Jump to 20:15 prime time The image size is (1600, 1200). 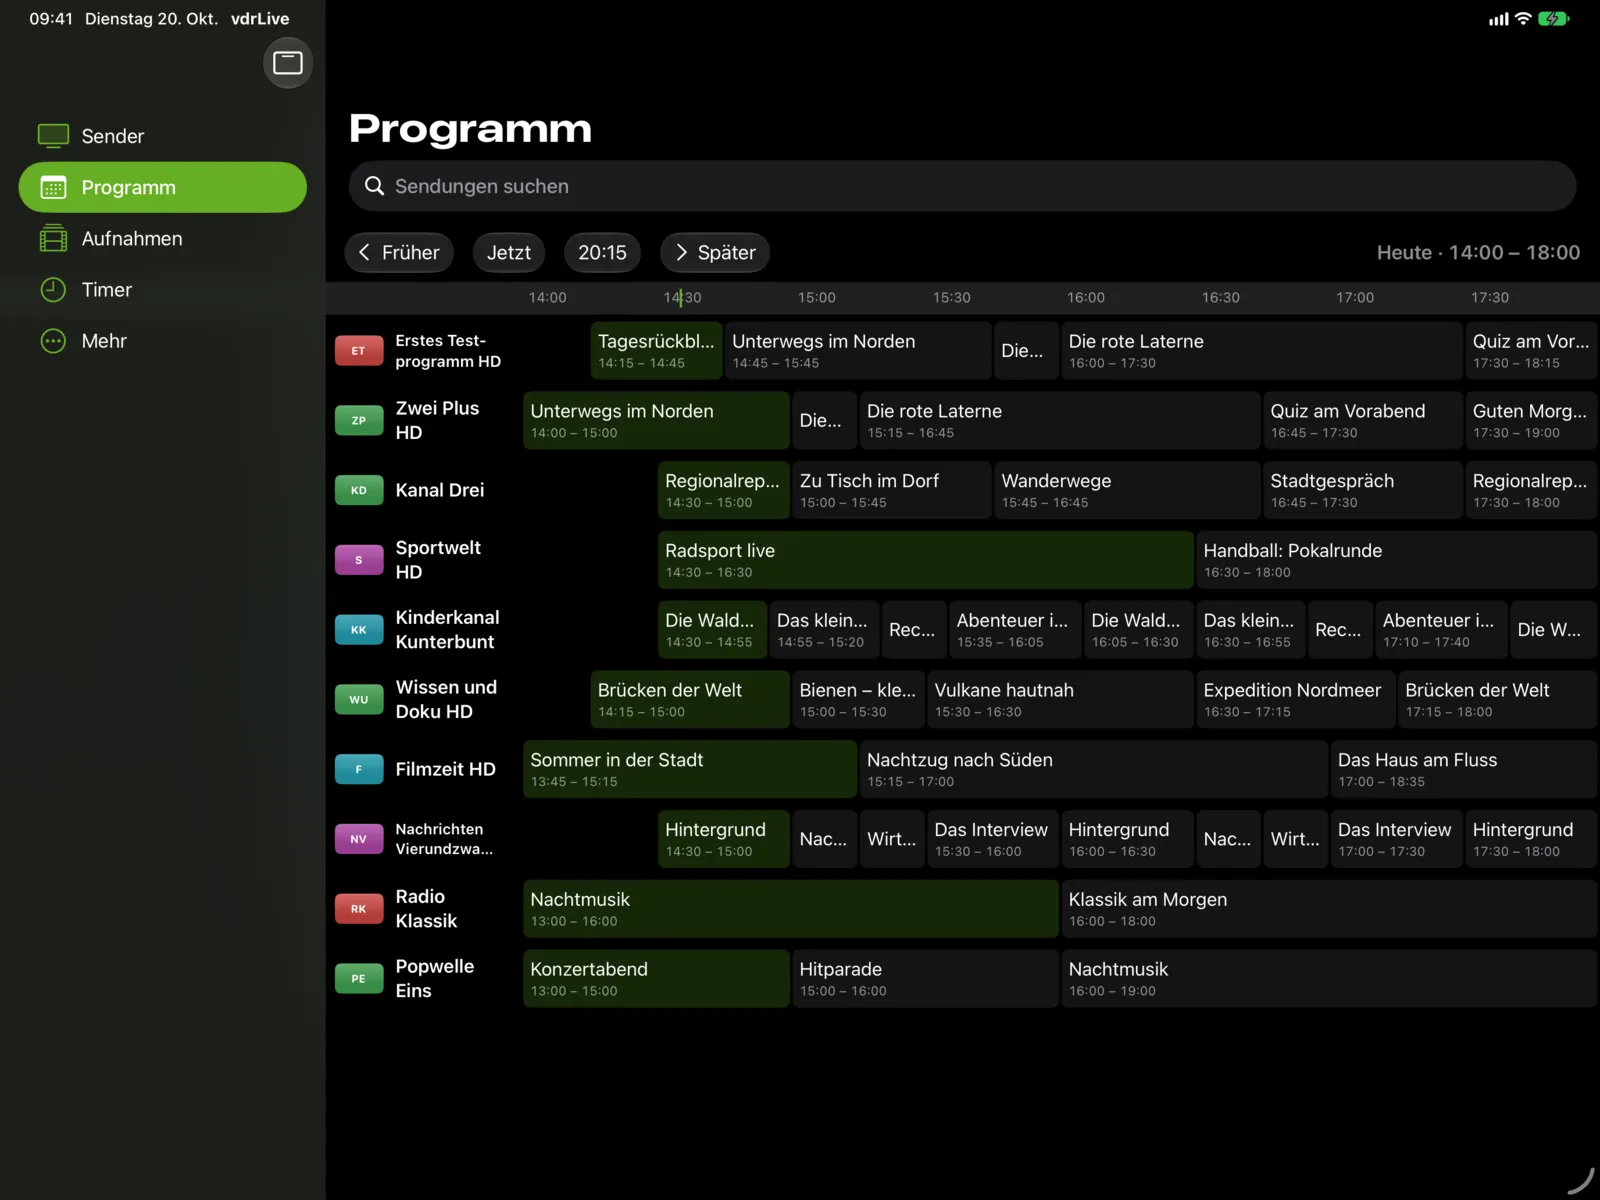602,252
